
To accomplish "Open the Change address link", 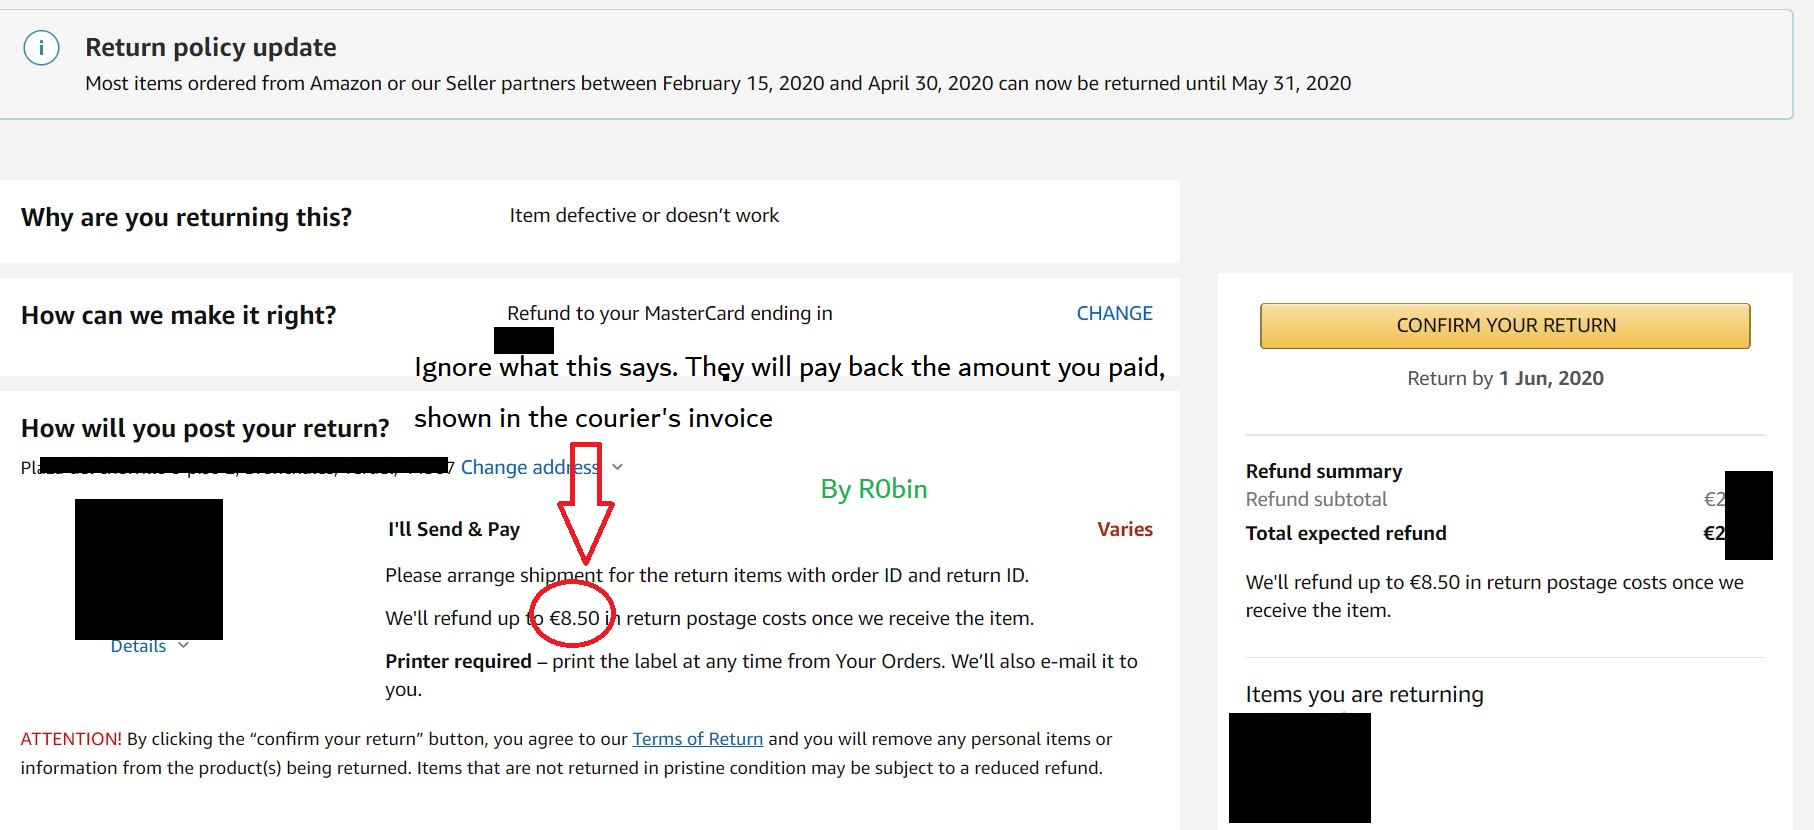I will pyautogui.click(x=530, y=467).
